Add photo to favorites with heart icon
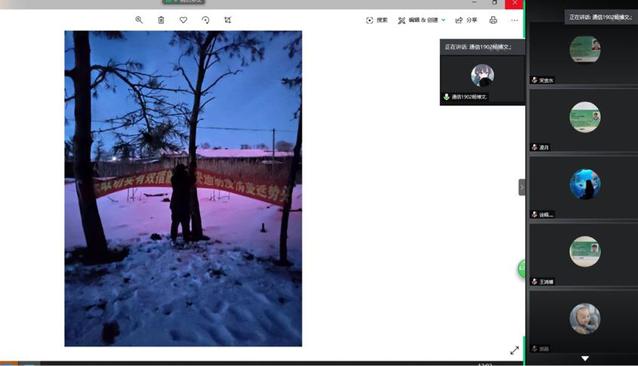This screenshot has width=638, height=366. pos(184,20)
